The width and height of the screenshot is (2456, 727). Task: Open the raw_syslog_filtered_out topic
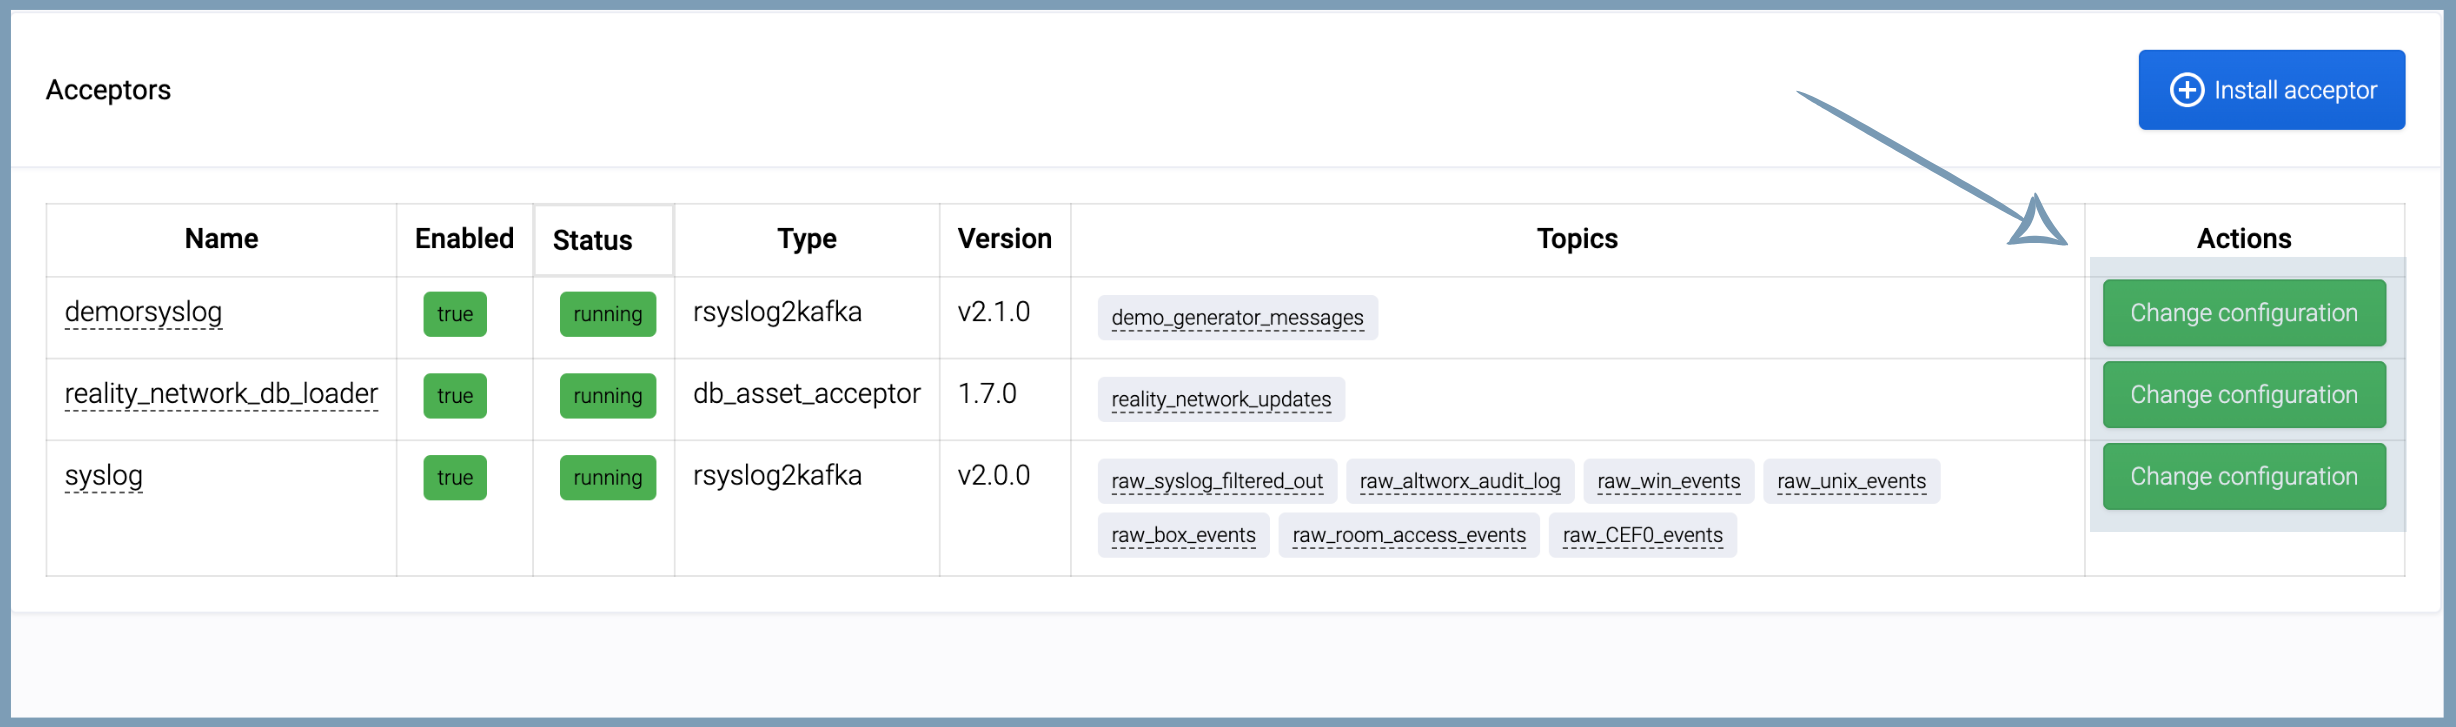click(1217, 482)
